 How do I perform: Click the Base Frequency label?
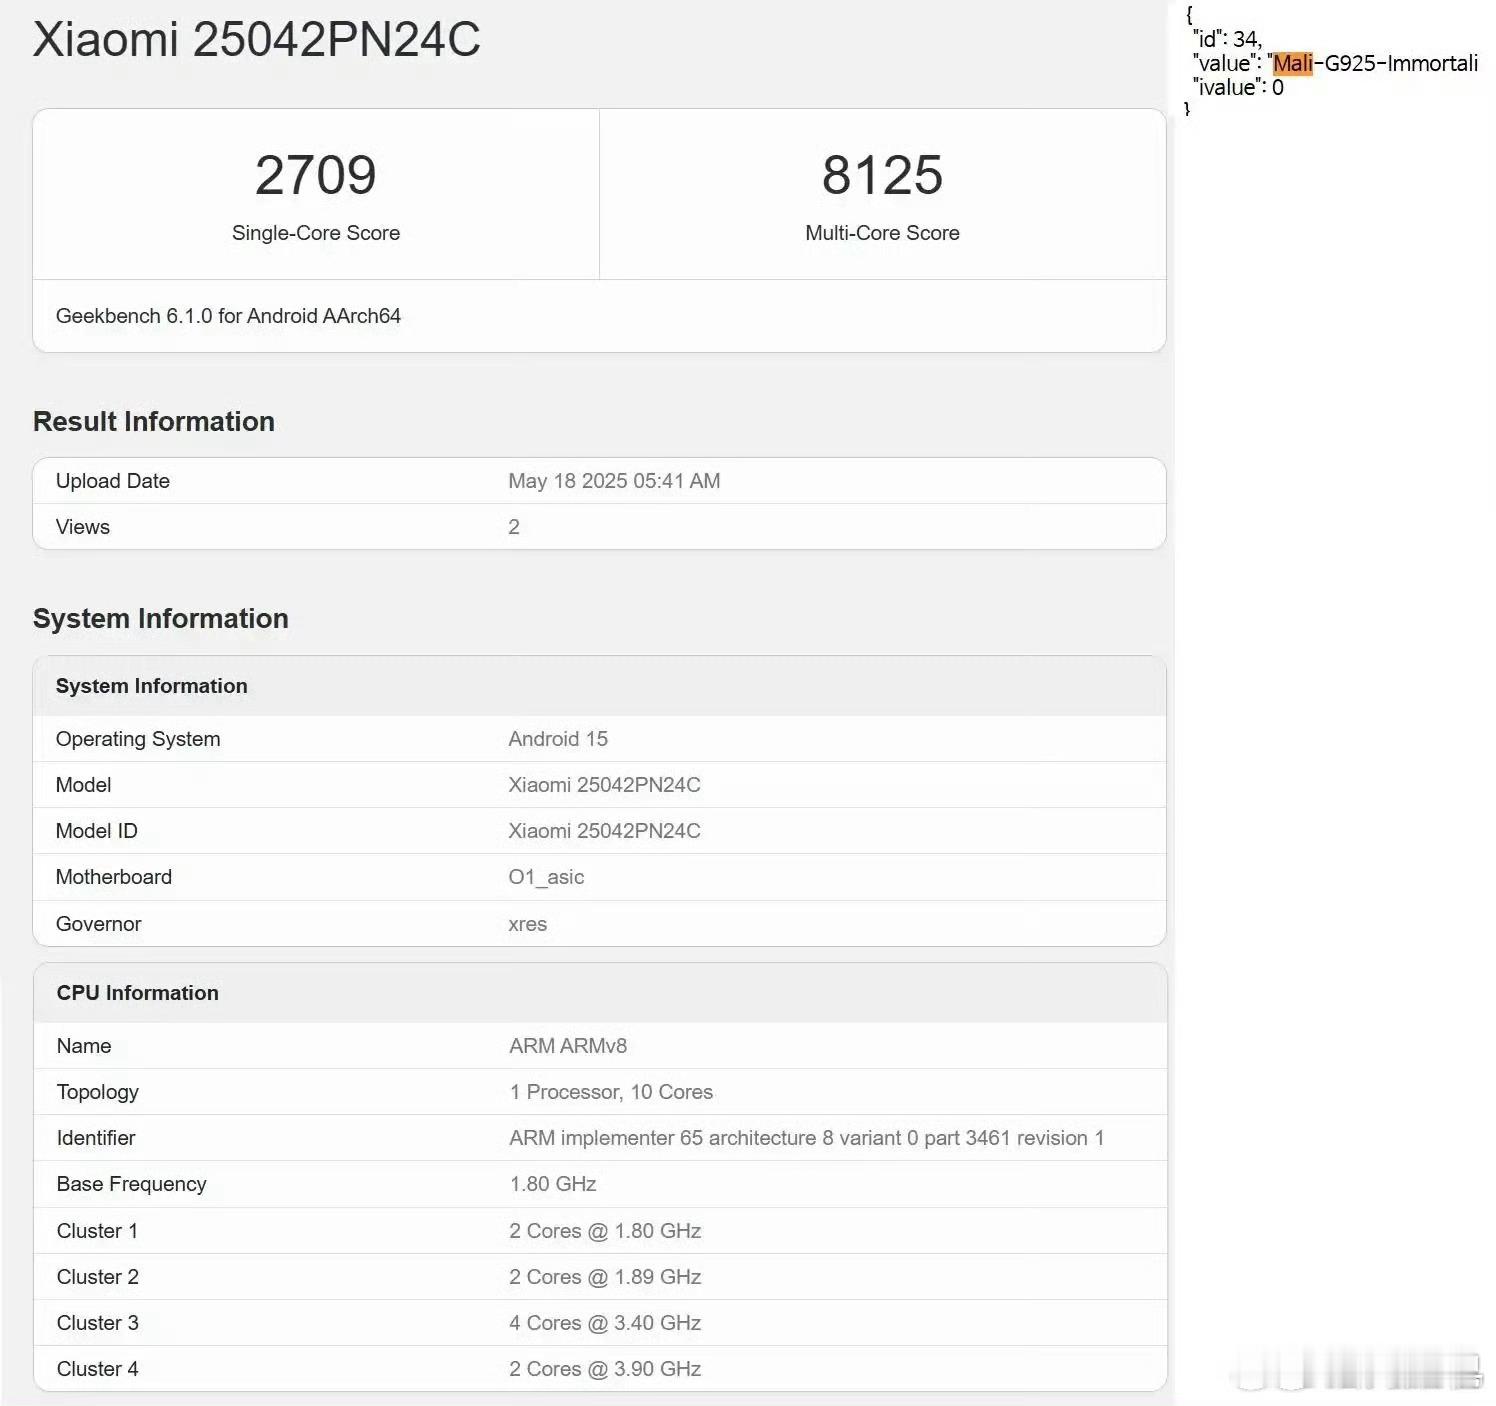132,1184
